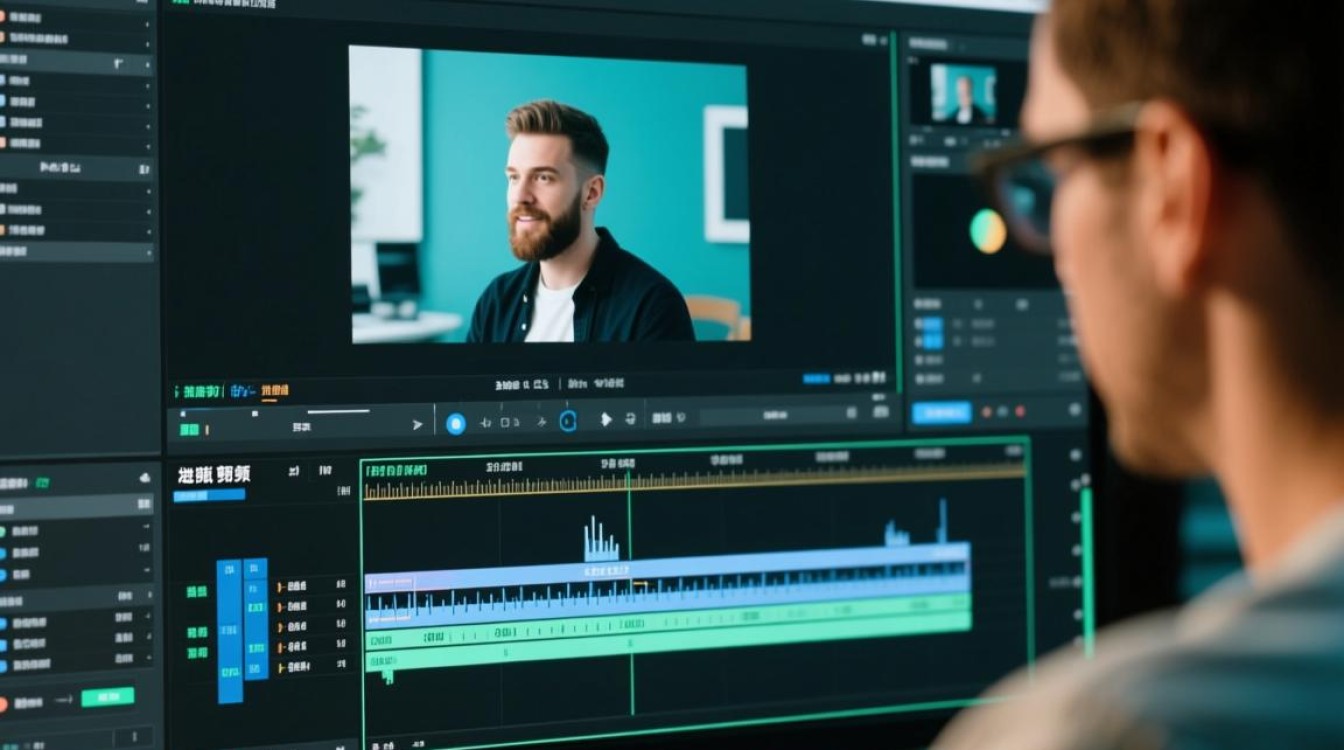1344x750 pixels.
Task: Click the green button in lower-left panel
Action: pos(107,697)
